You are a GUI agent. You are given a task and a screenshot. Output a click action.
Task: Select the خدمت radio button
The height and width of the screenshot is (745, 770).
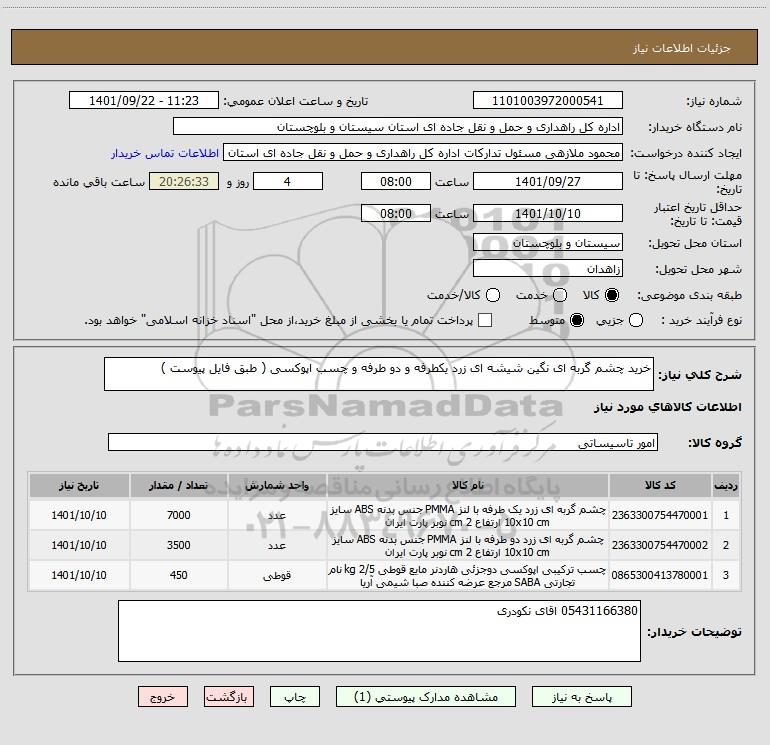(560, 295)
